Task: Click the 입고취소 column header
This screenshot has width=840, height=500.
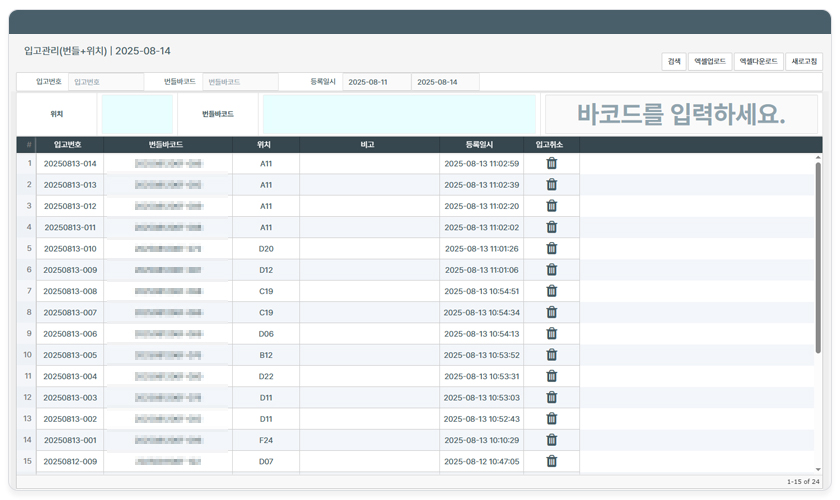Action: (550, 145)
